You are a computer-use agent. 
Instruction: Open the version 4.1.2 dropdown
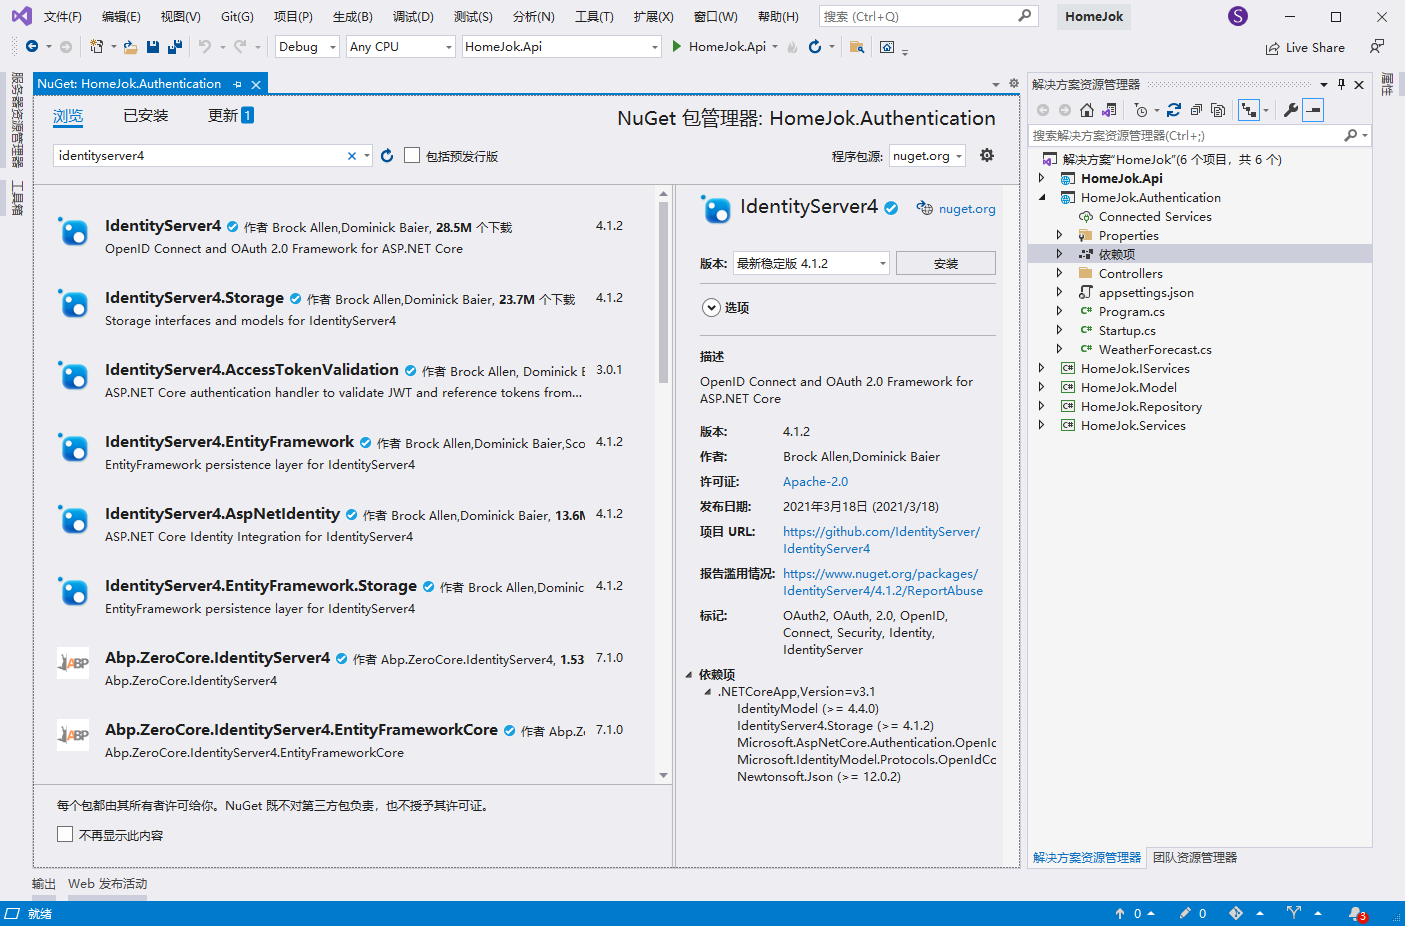[811, 263]
